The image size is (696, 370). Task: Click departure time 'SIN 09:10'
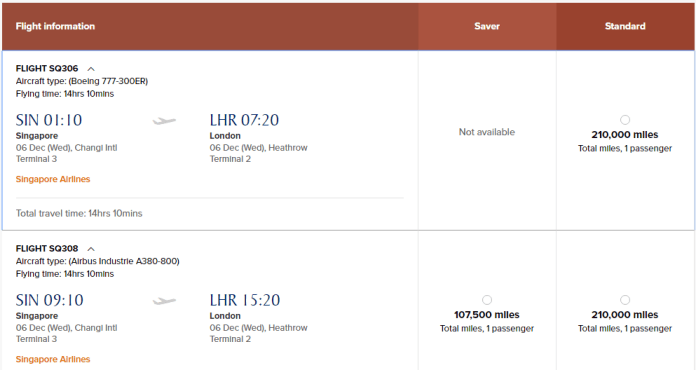pos(49,300)
